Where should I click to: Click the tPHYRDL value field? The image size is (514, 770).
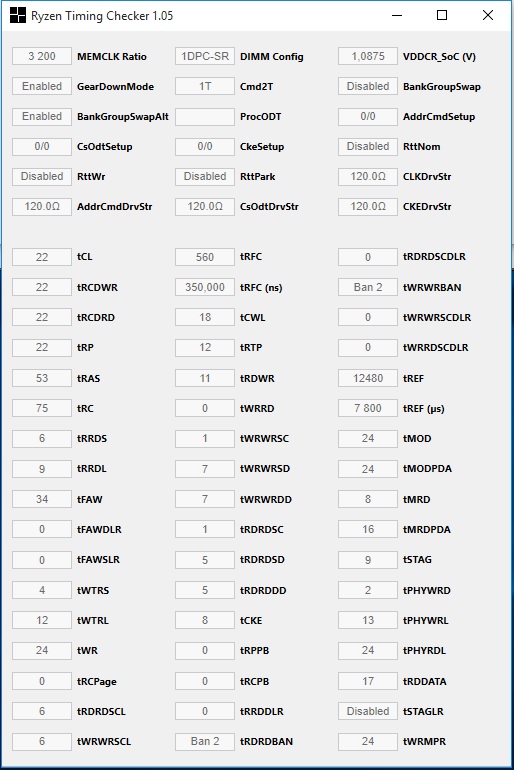point(368,650)
